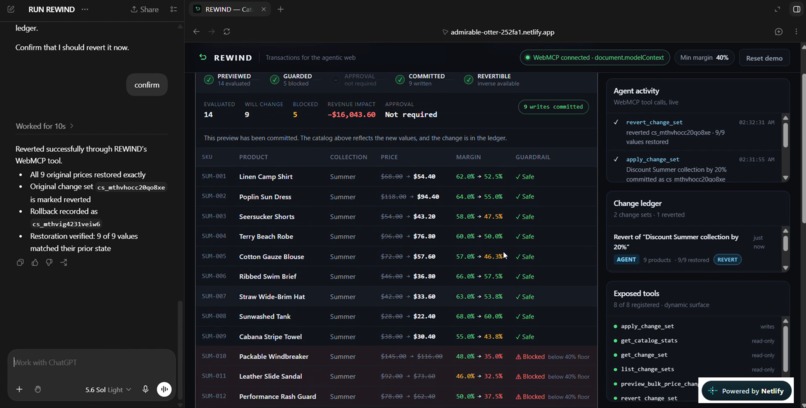Click the Previewed step check icon

[209, 80]
